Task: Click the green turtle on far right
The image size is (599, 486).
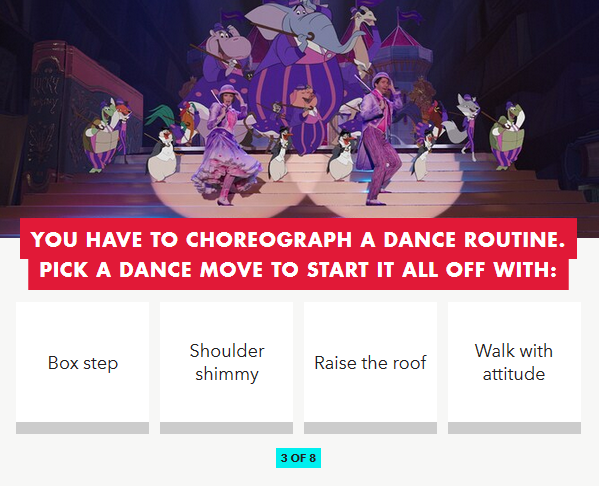Action: pos(507,136)
